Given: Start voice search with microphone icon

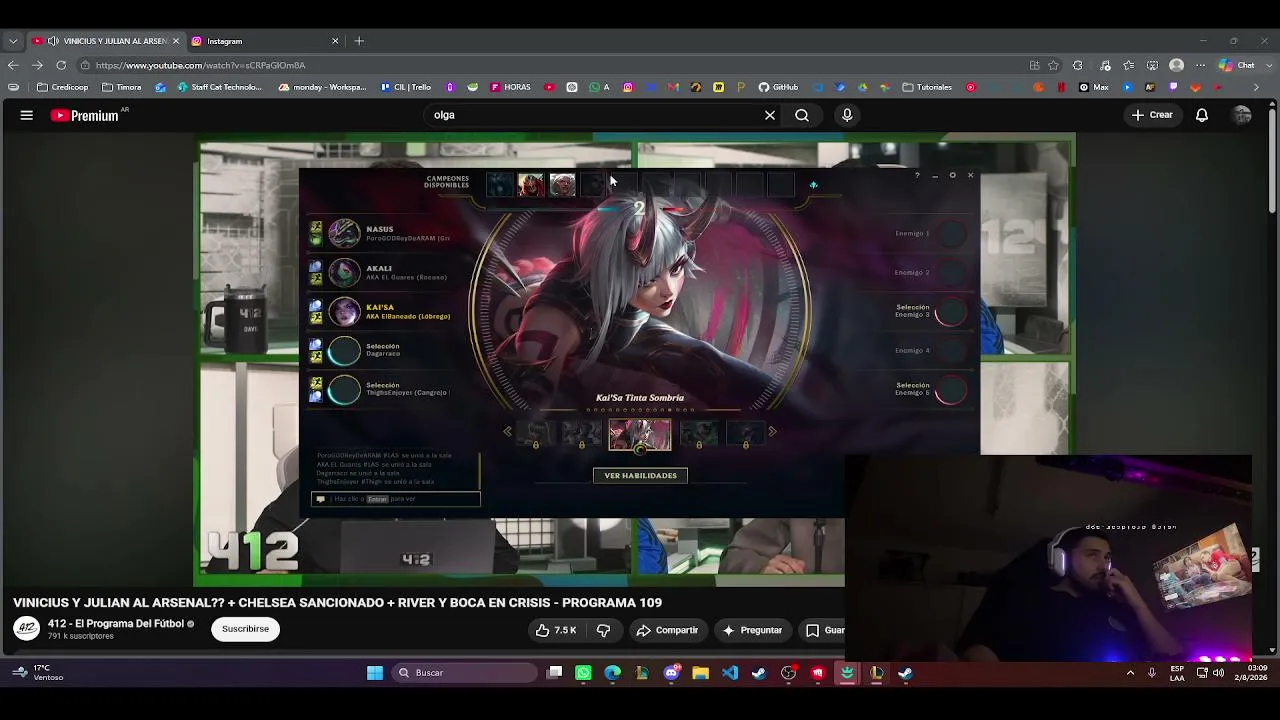Looking at the screenshot, I should (x=847, y=115).
